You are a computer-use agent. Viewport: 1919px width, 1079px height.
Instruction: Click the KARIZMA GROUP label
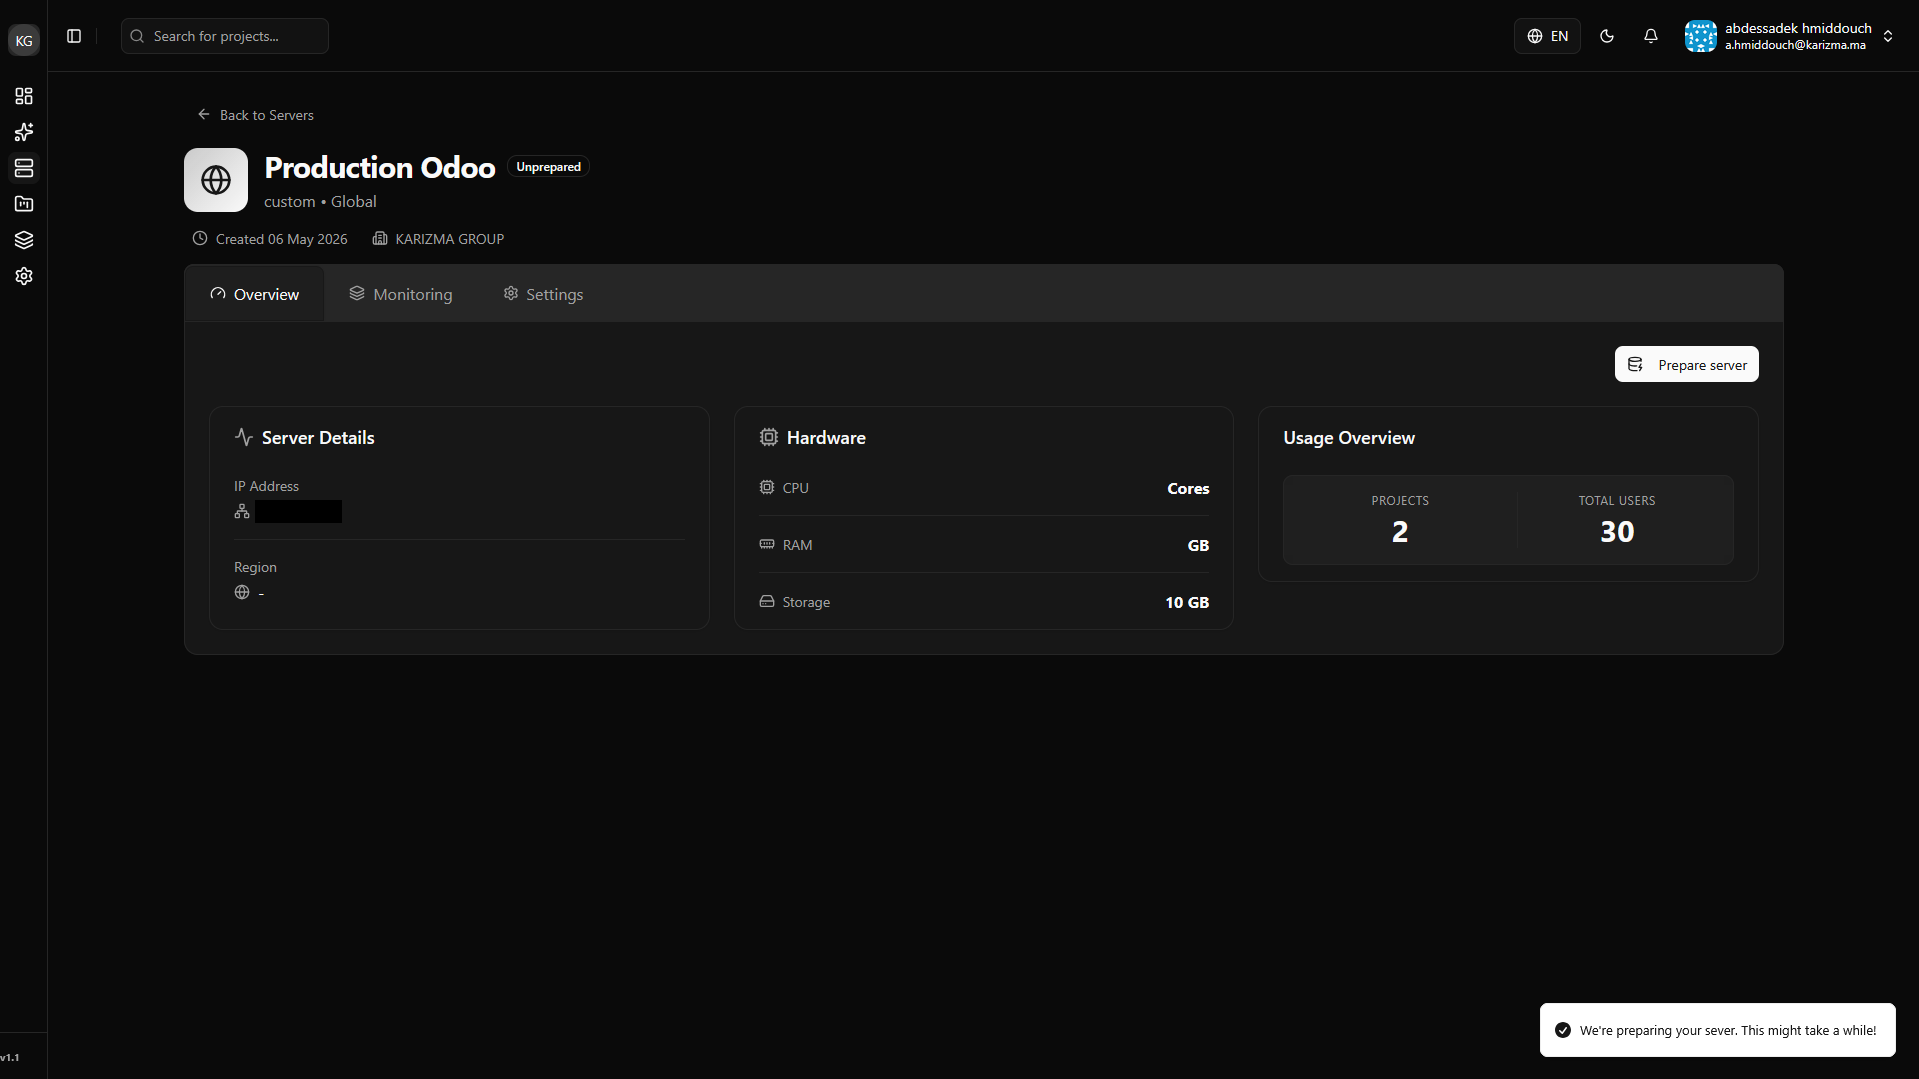click(450, 239)
